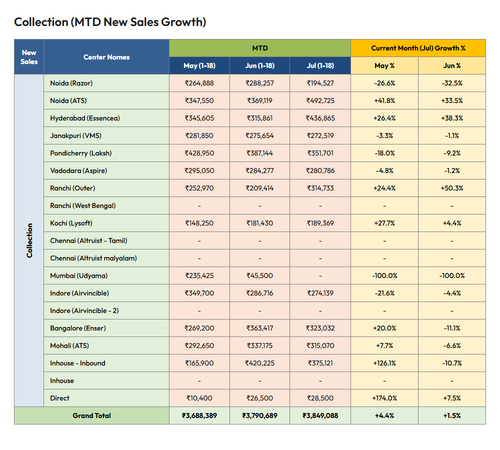
Task: Select the 'May (1-18)' column header
Action: [199, 66]
